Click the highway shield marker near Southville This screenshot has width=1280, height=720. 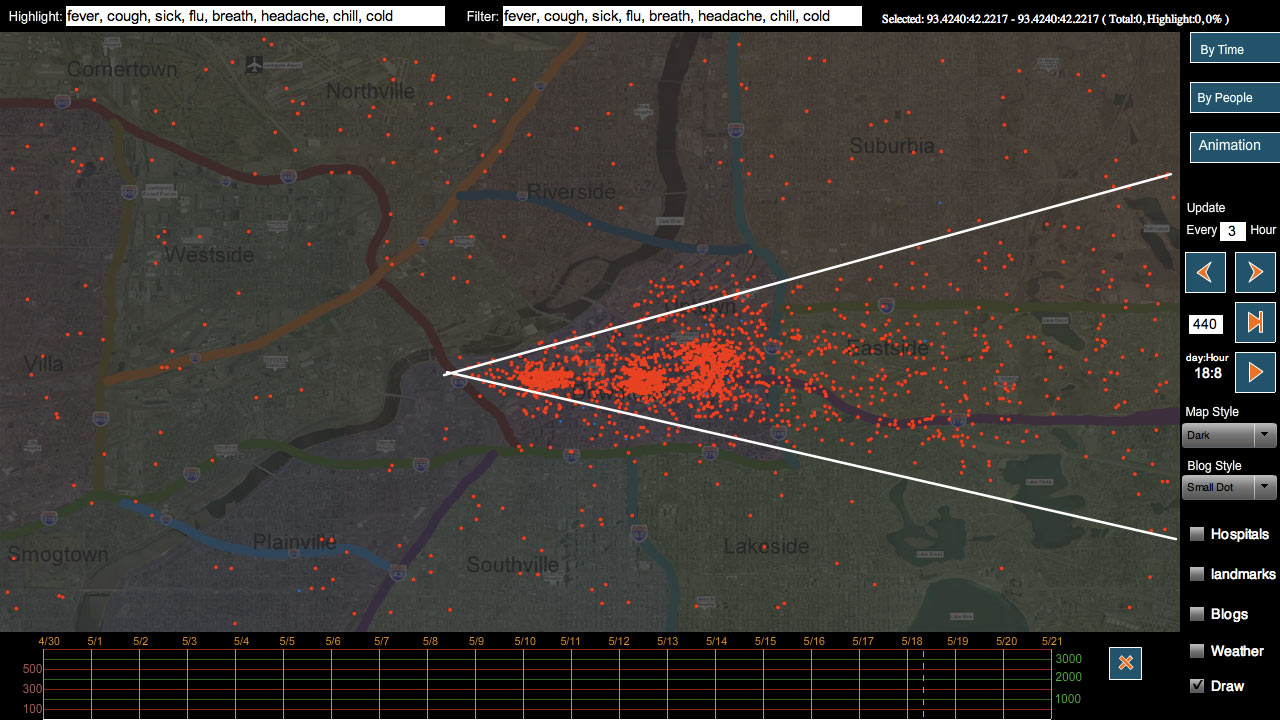point(397,573)
